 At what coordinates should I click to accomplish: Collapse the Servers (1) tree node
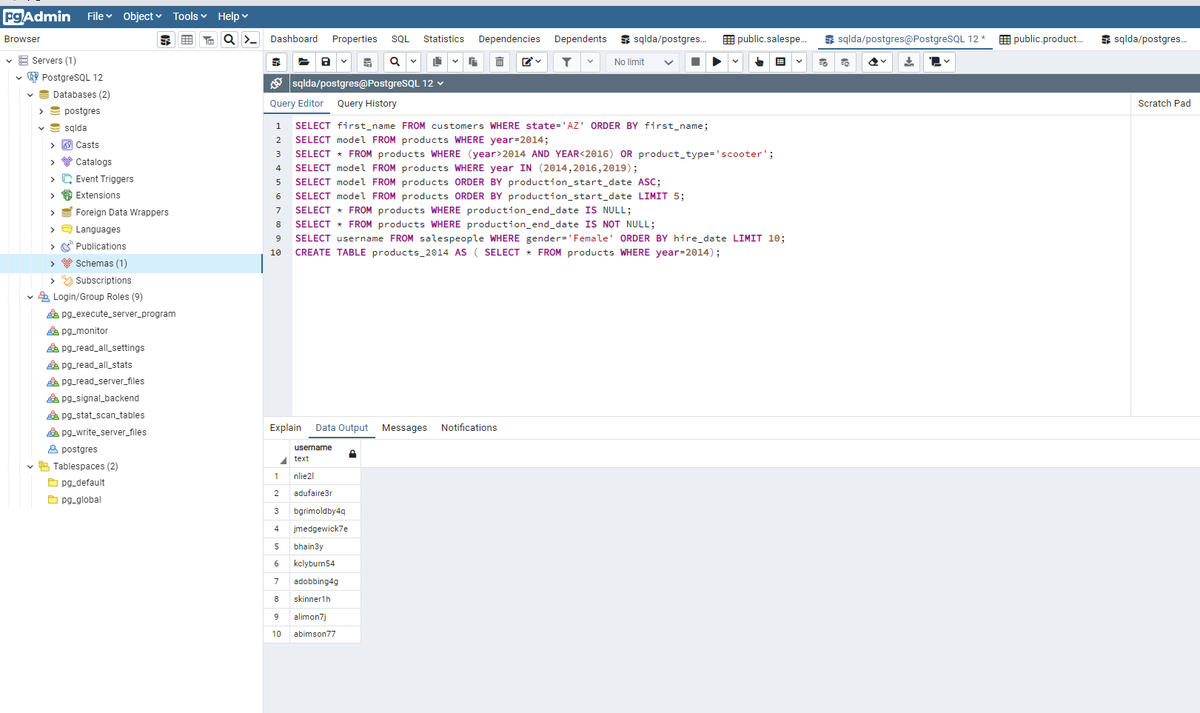tap(9, 61)
